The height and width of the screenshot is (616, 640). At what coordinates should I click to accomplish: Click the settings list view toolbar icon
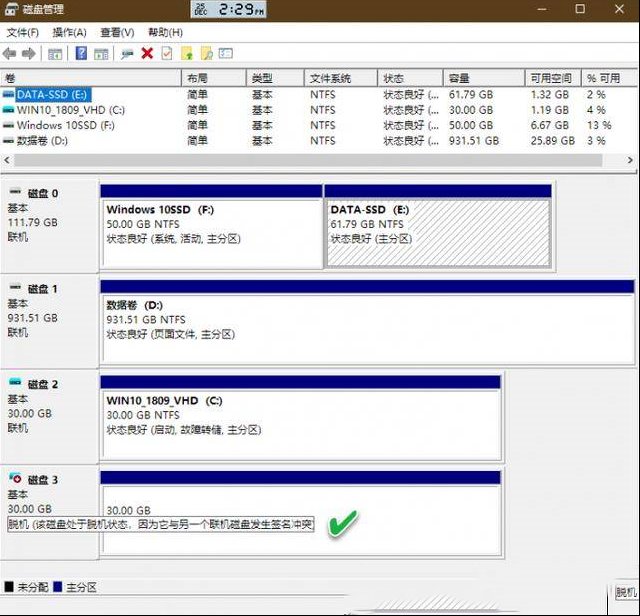226,53
